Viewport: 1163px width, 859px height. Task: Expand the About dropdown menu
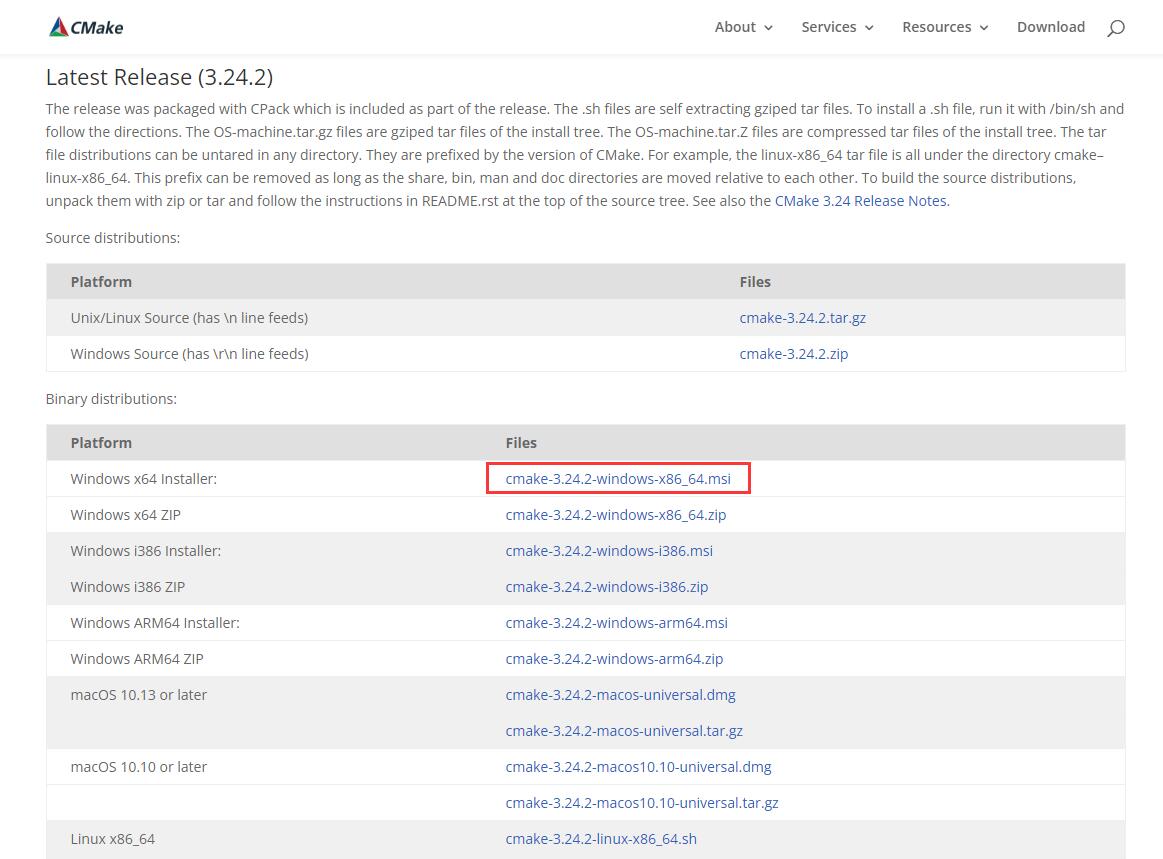point(743,27)
